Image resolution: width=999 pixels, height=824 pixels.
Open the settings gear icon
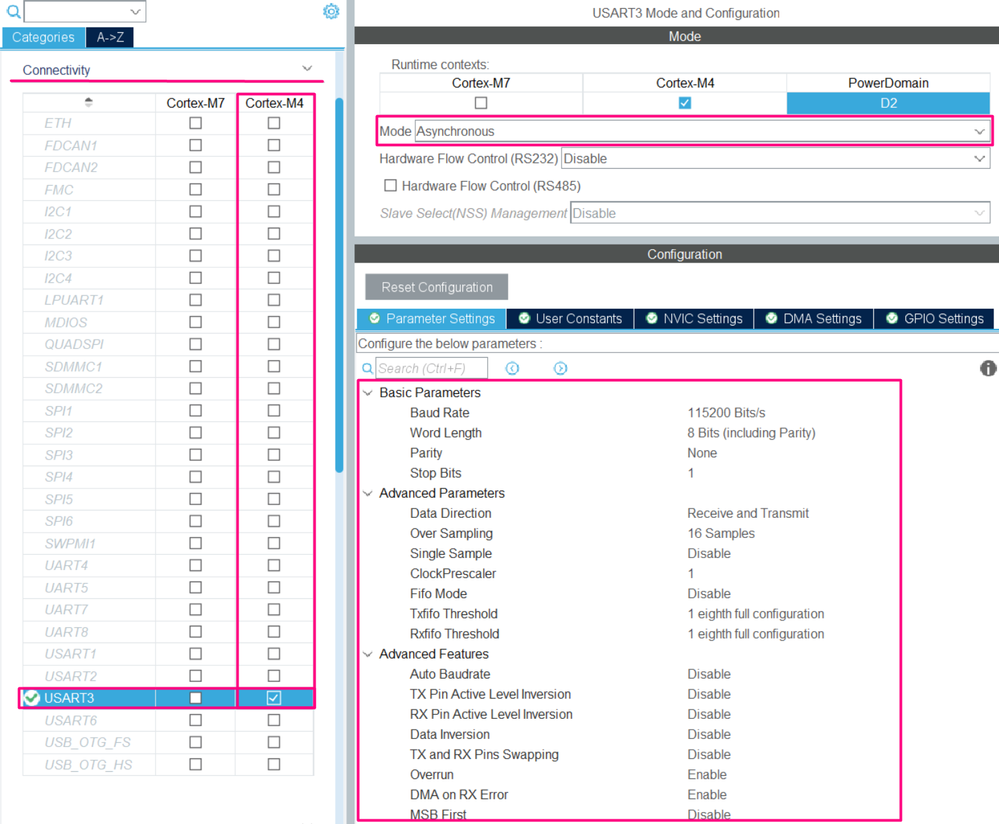[x=331, y=11]
